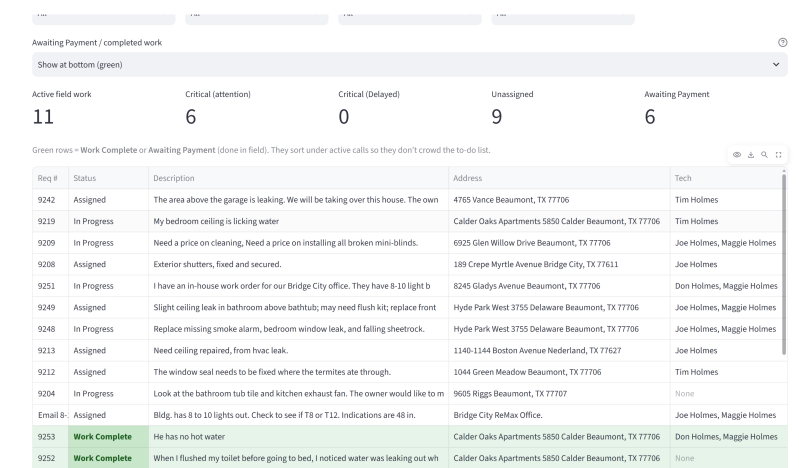Click the Unassigned metric value 9
The image size is (799, 468).
click(497, 117)
